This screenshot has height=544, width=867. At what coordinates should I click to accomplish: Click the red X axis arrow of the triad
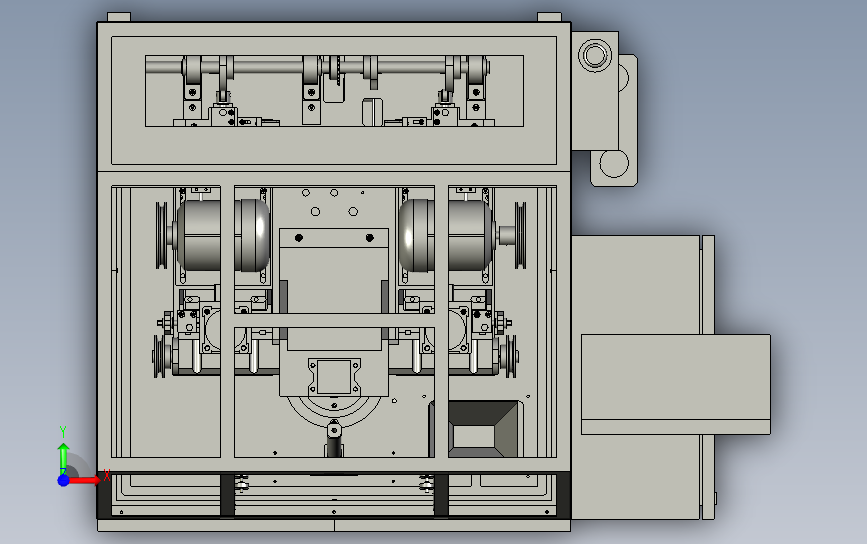(85, 480)
